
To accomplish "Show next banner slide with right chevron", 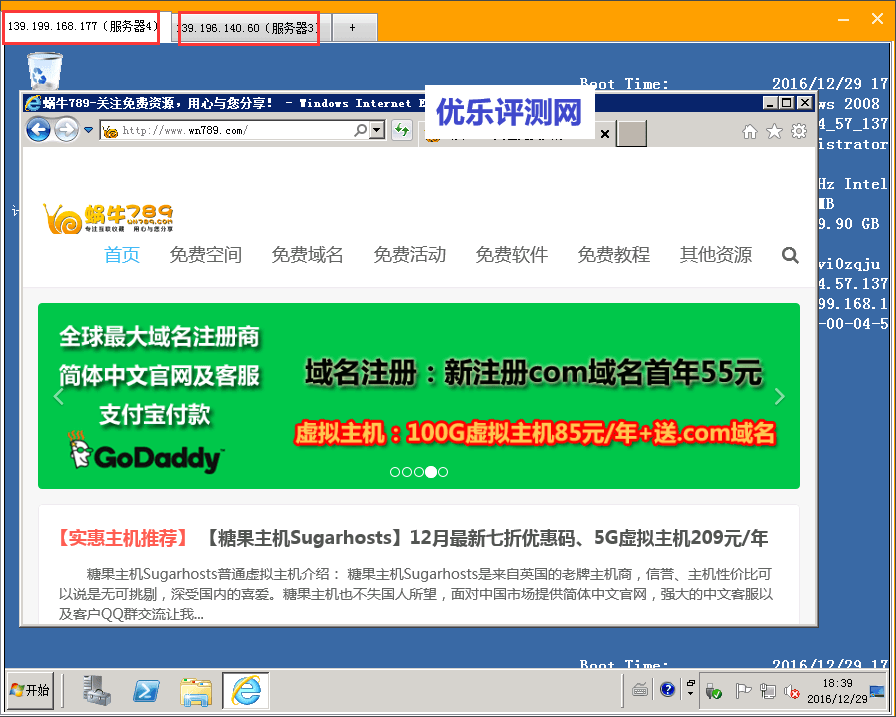I will click(779, 396).
